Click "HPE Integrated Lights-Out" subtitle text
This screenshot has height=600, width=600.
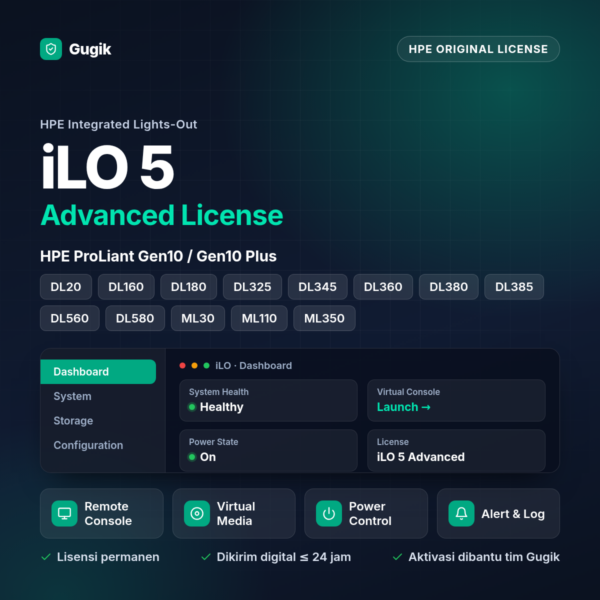[x=119, y=124]
